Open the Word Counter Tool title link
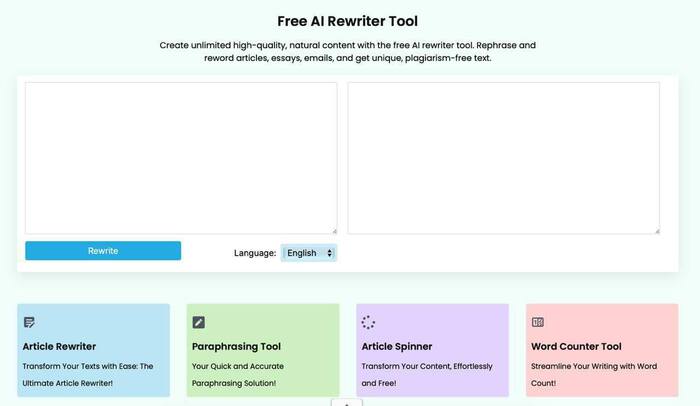This screenshot has width=700, height=406. tap(576, 347)
